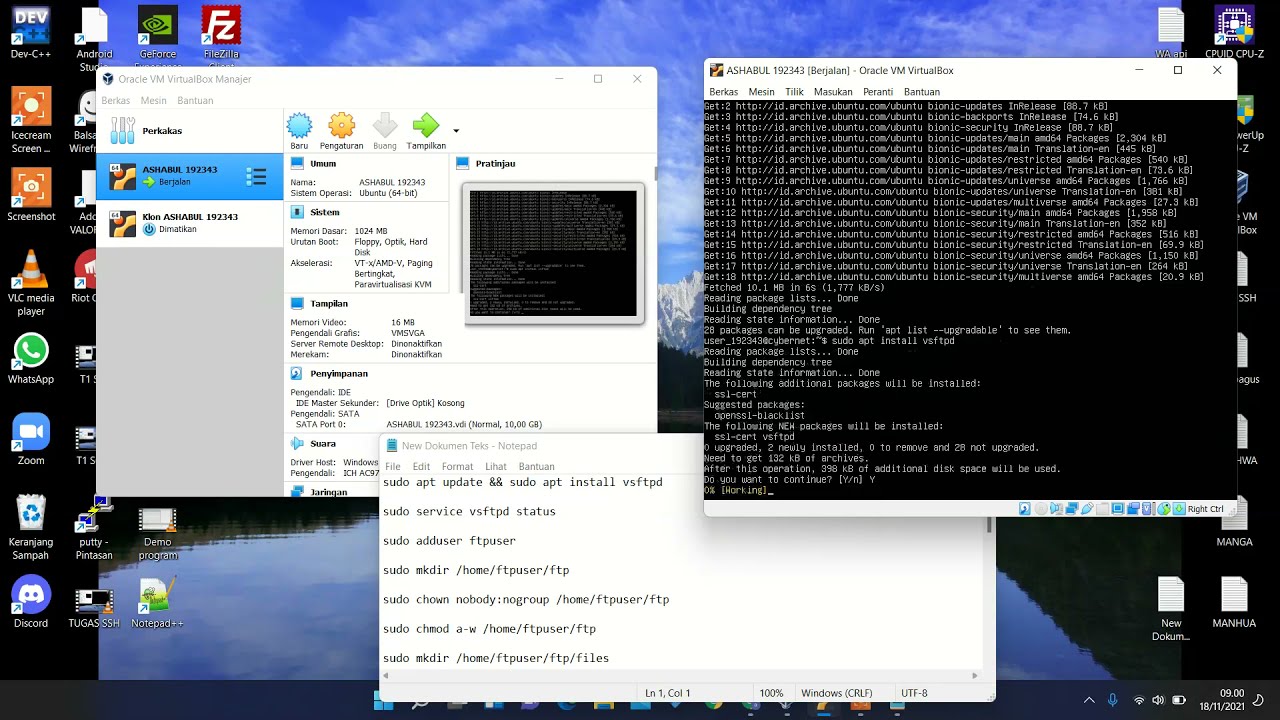
Task: Click the Suara section header
Action: (323, 443)
